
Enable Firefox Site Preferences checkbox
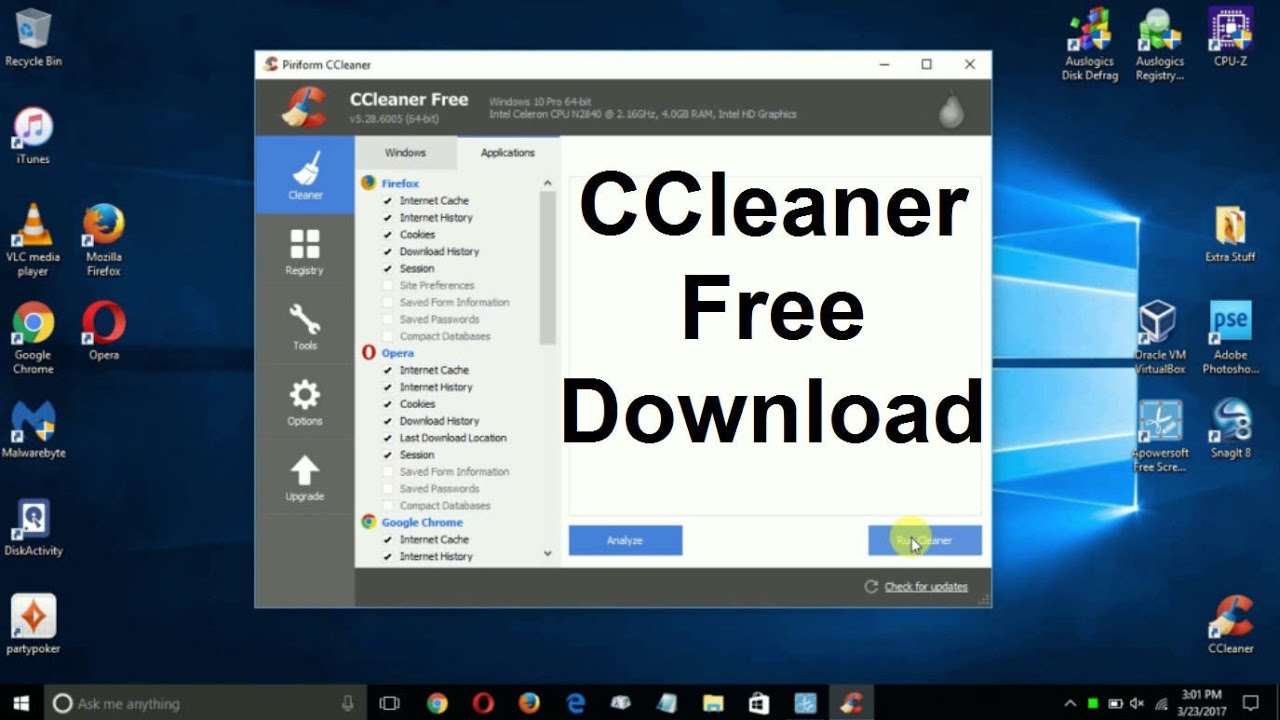pos(388,286)
